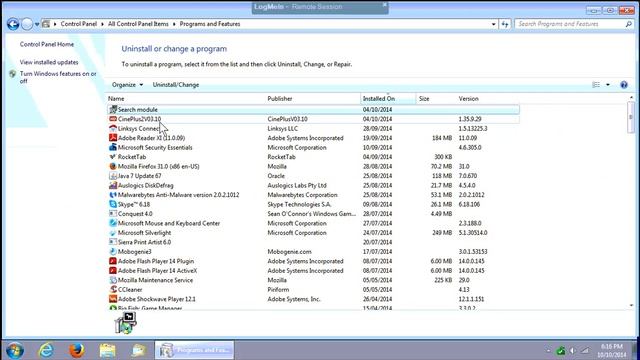Sort by Name column header
The image size is (640, 360).
(116, 99)
